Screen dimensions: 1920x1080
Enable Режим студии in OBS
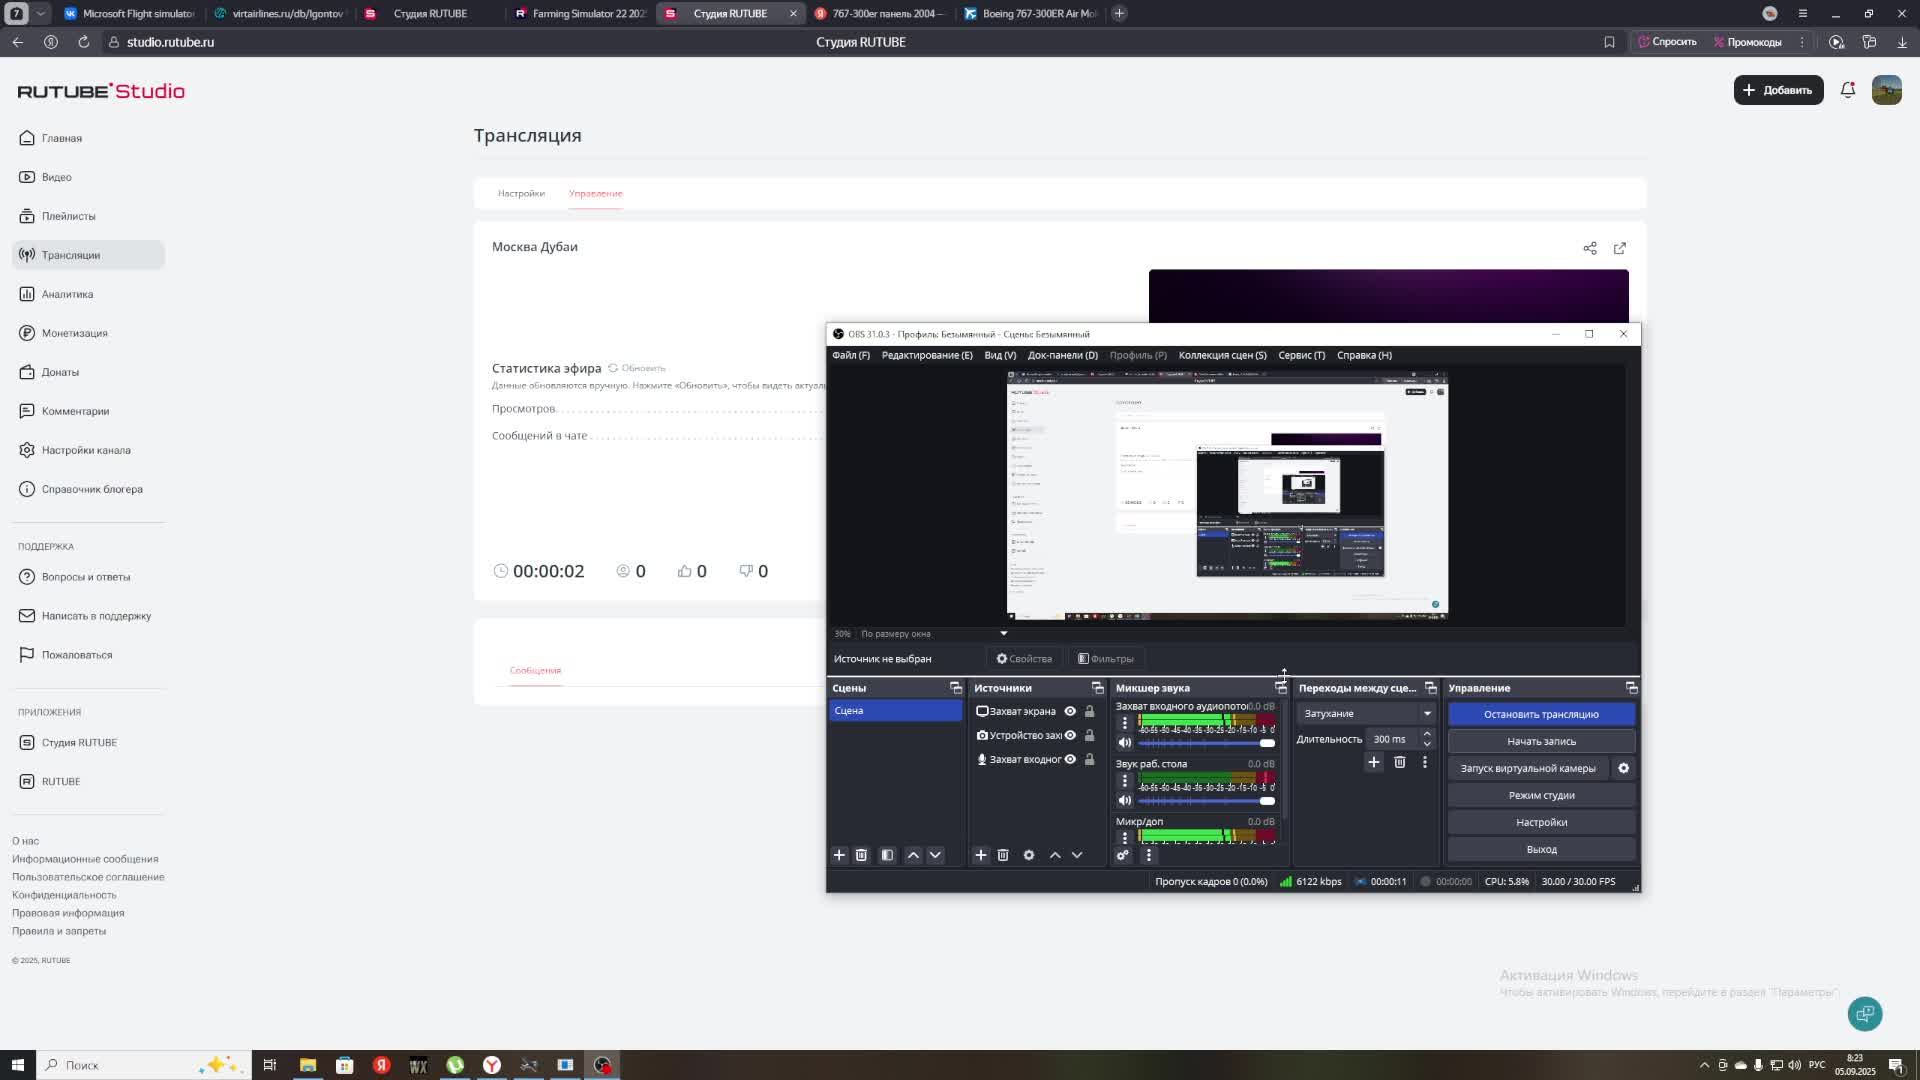1541,795
